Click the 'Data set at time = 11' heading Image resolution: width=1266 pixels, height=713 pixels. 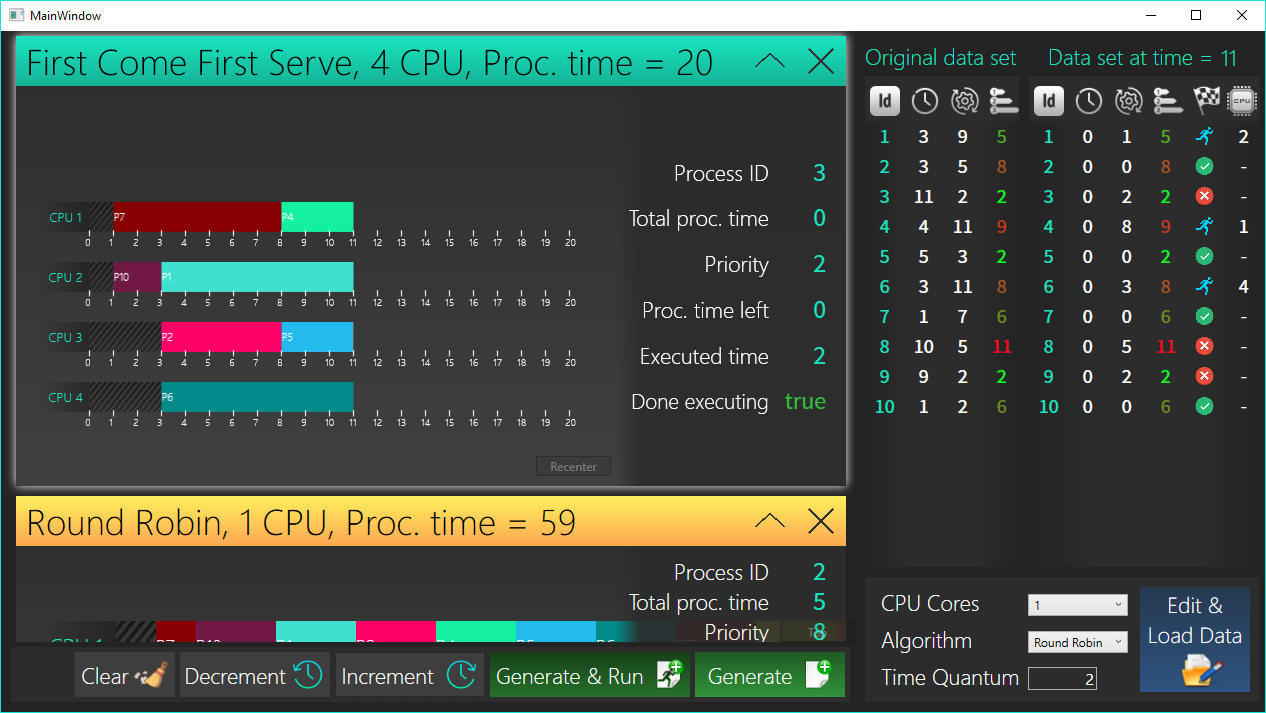click(1142, 58)
